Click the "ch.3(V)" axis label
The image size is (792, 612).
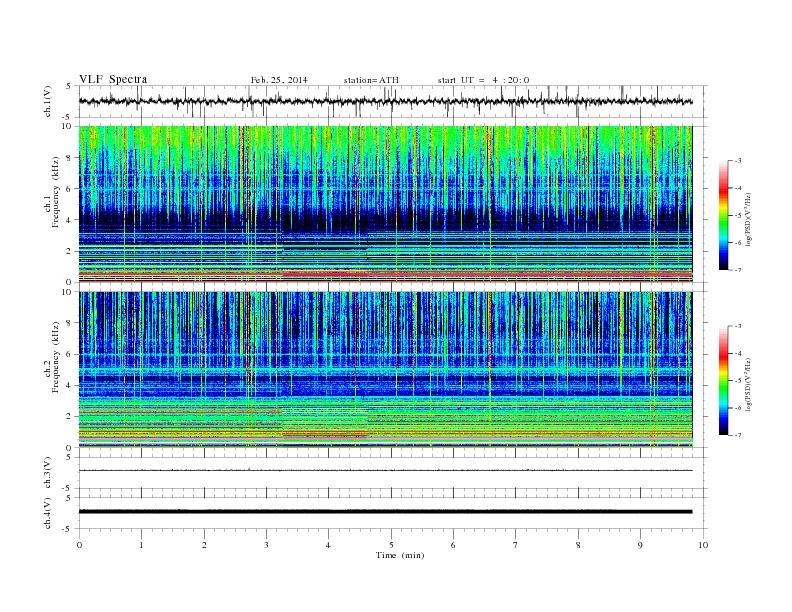pos(48,473)
